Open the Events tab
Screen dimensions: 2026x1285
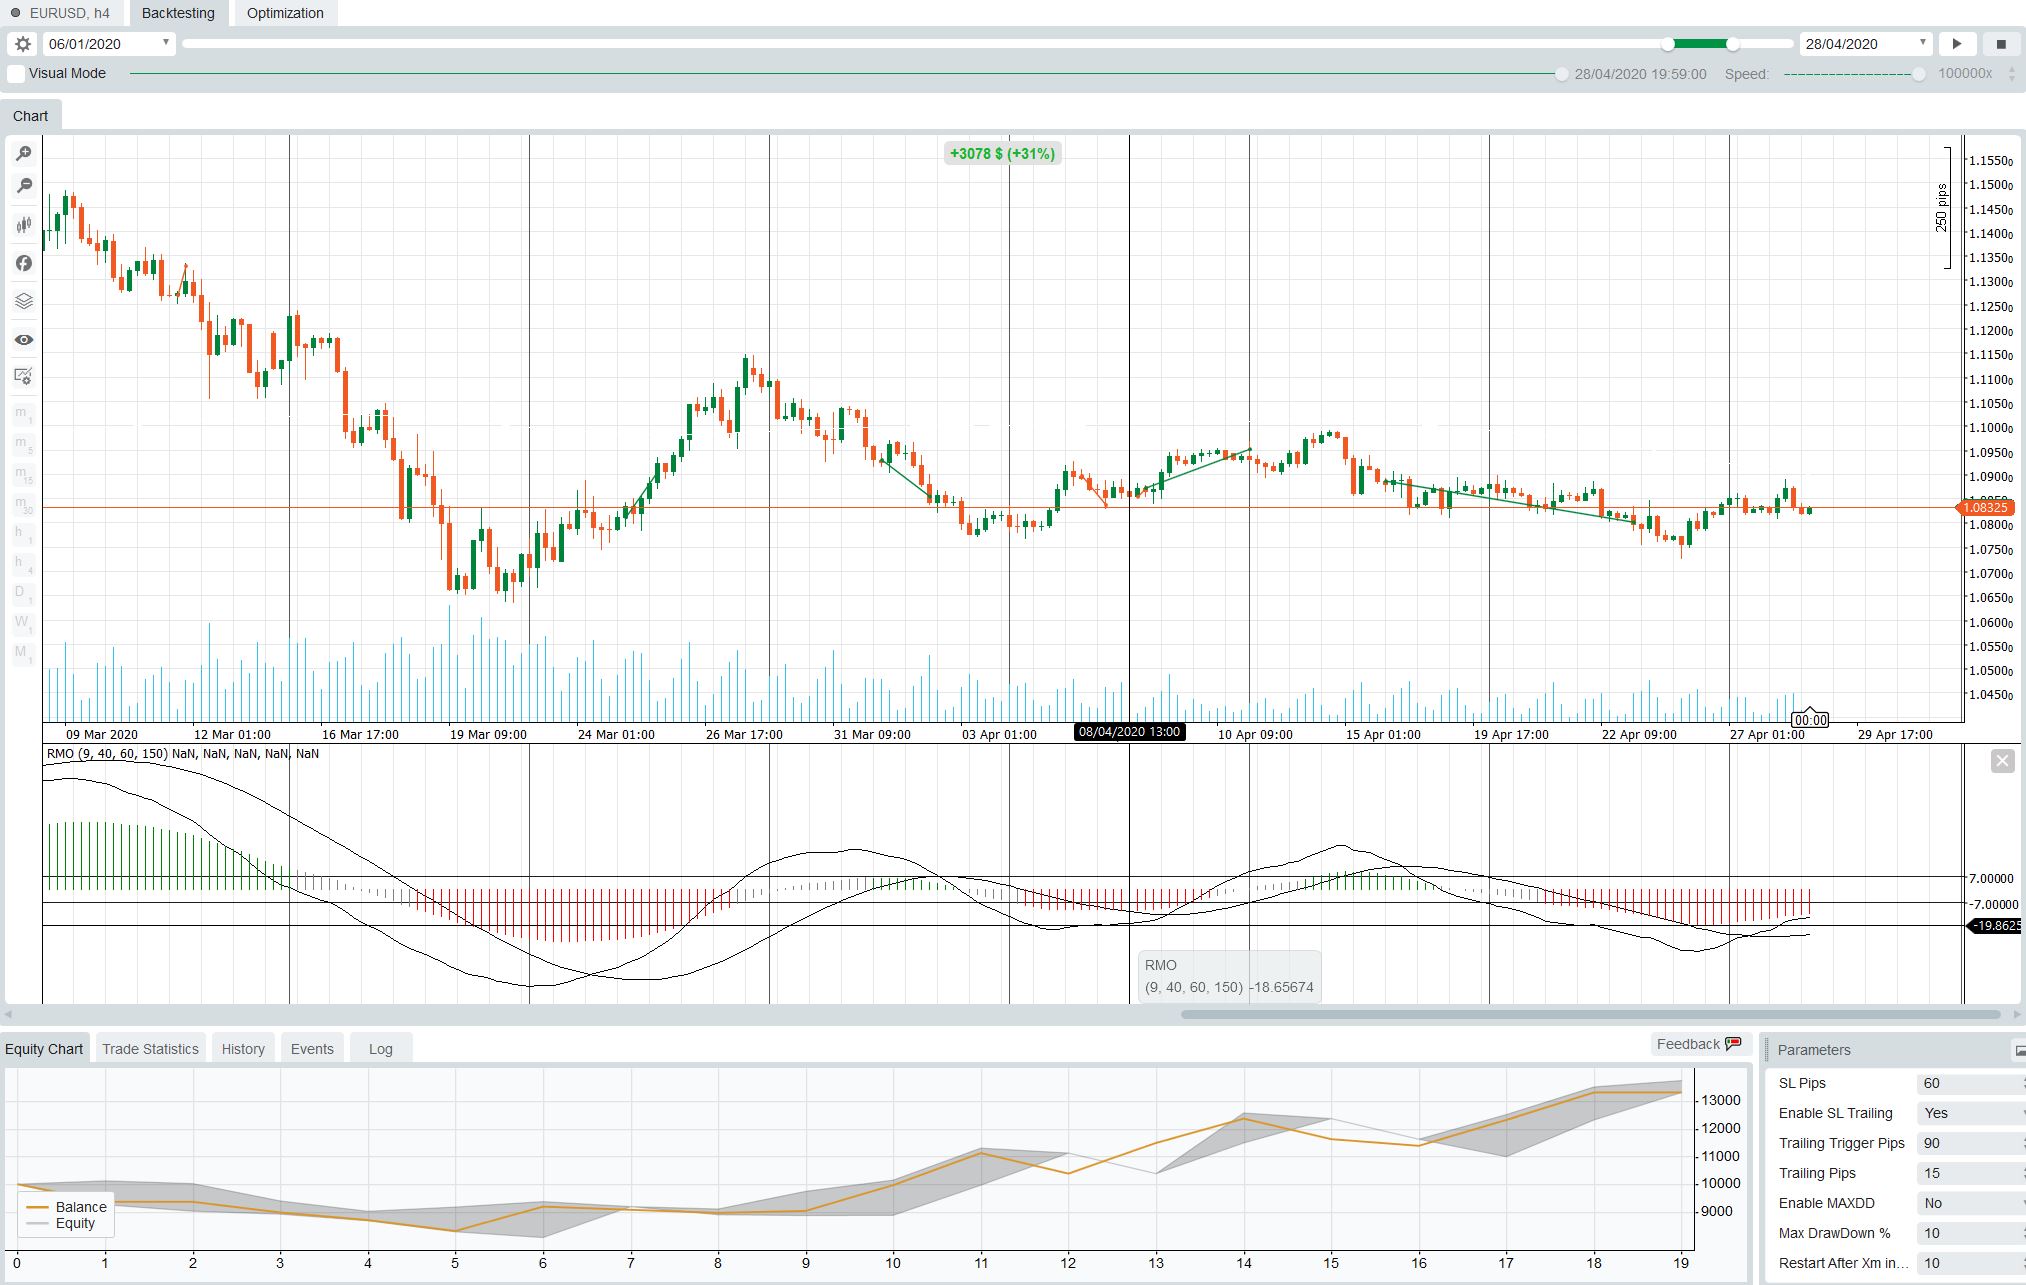(312, 1049)
